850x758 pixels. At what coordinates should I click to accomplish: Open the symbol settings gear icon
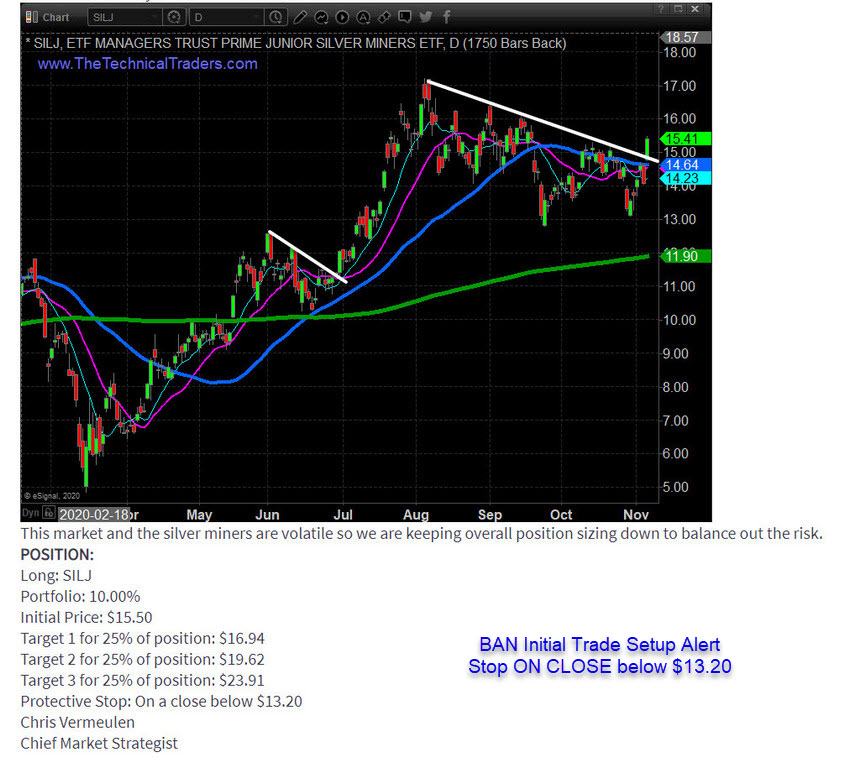[x=173, y=17]
